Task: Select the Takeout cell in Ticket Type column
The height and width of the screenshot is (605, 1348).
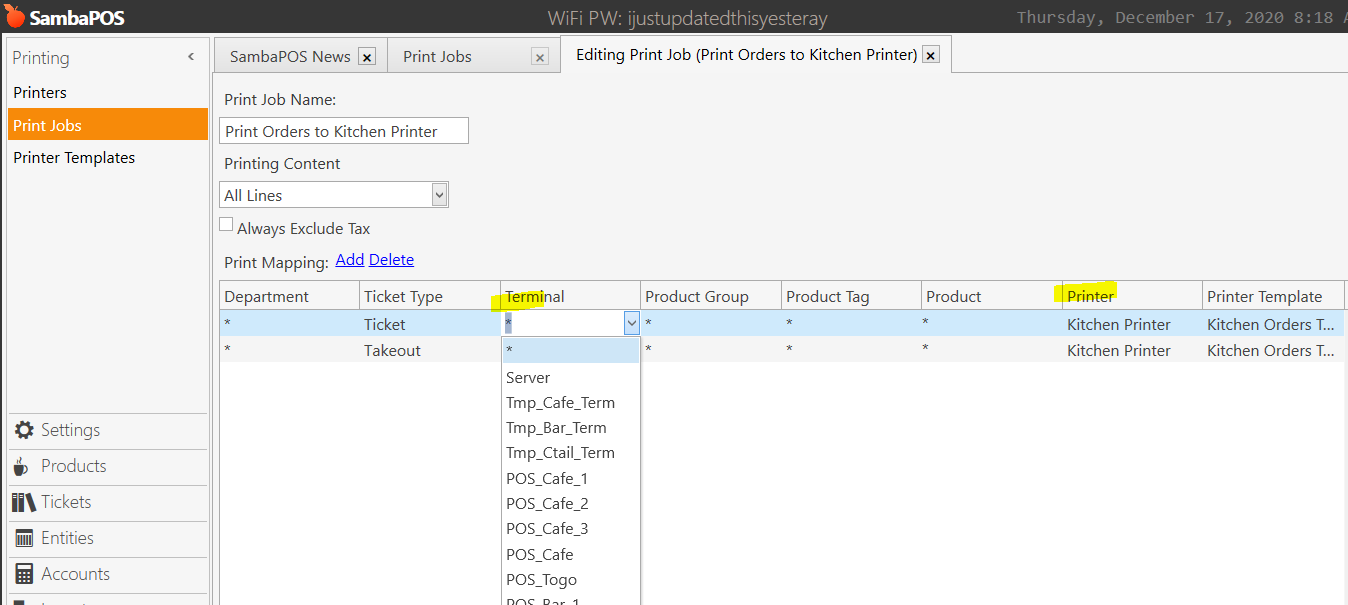Action: 430,350
